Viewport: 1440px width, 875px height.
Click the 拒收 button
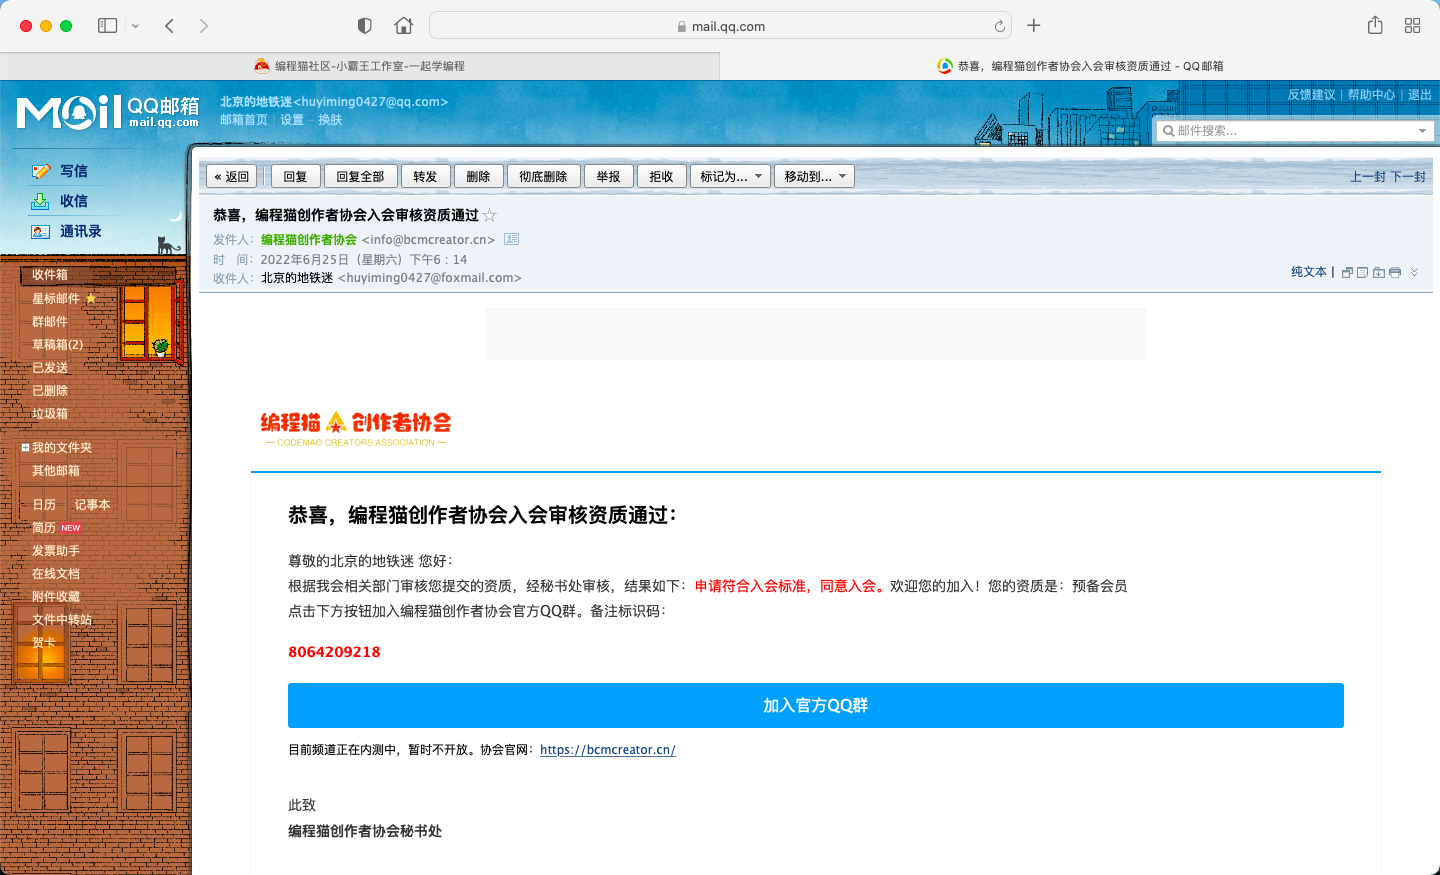pyautogui.click(x=661, y=177)
